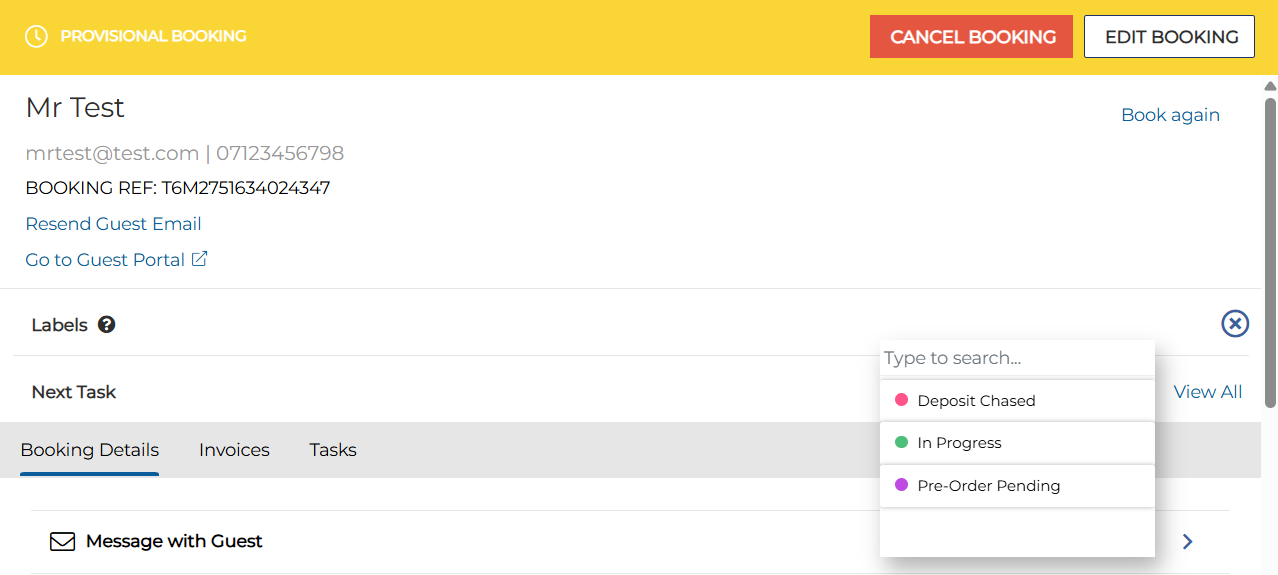Image resolution: width=1278 pixels, height=575 pixels.
Task: Click the purple Pre-Order Pending color dot
Action: click(901, 485)
